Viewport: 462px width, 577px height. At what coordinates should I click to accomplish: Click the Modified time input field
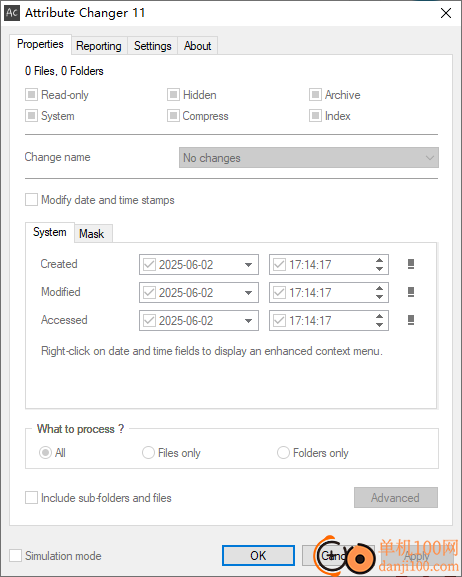[x=329, y=293]
